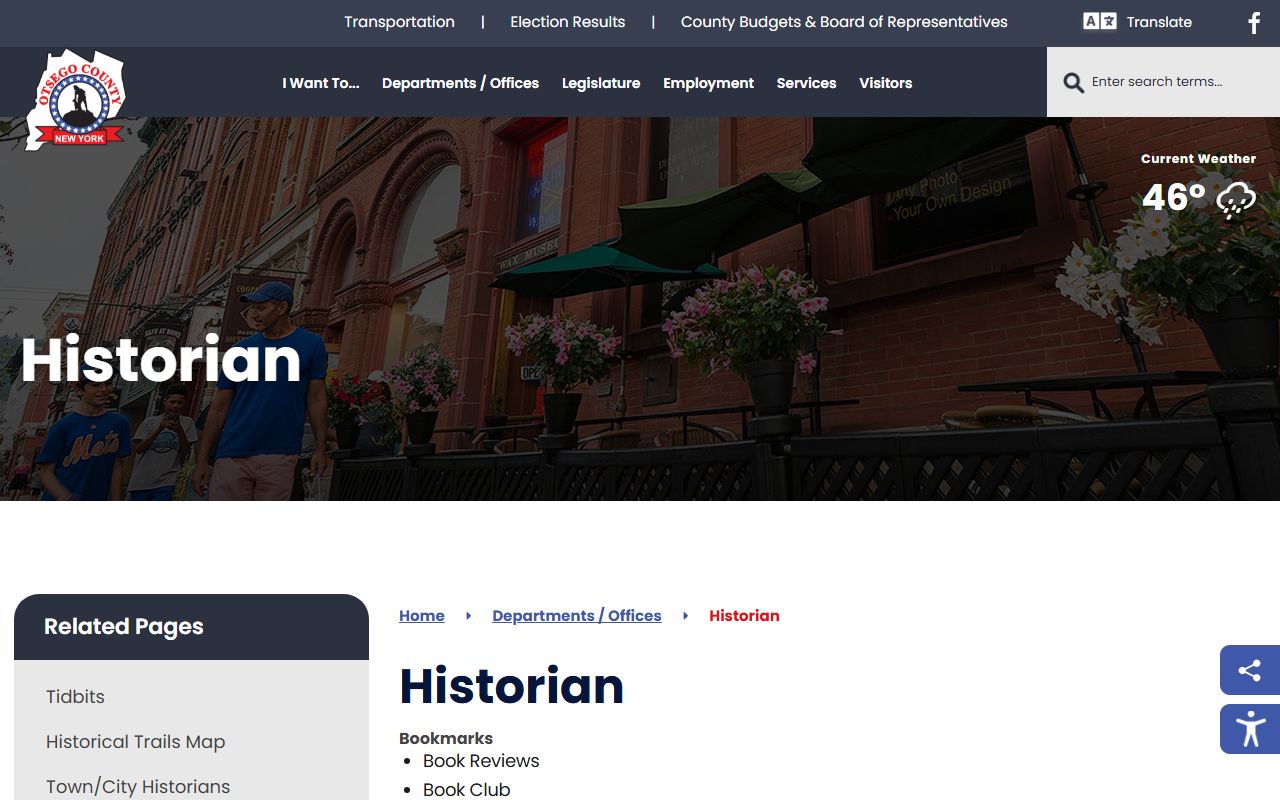This screenshot has height=800, width=1280.
Task: Click the Bookmarks heading text
Action: coord(446,738)
